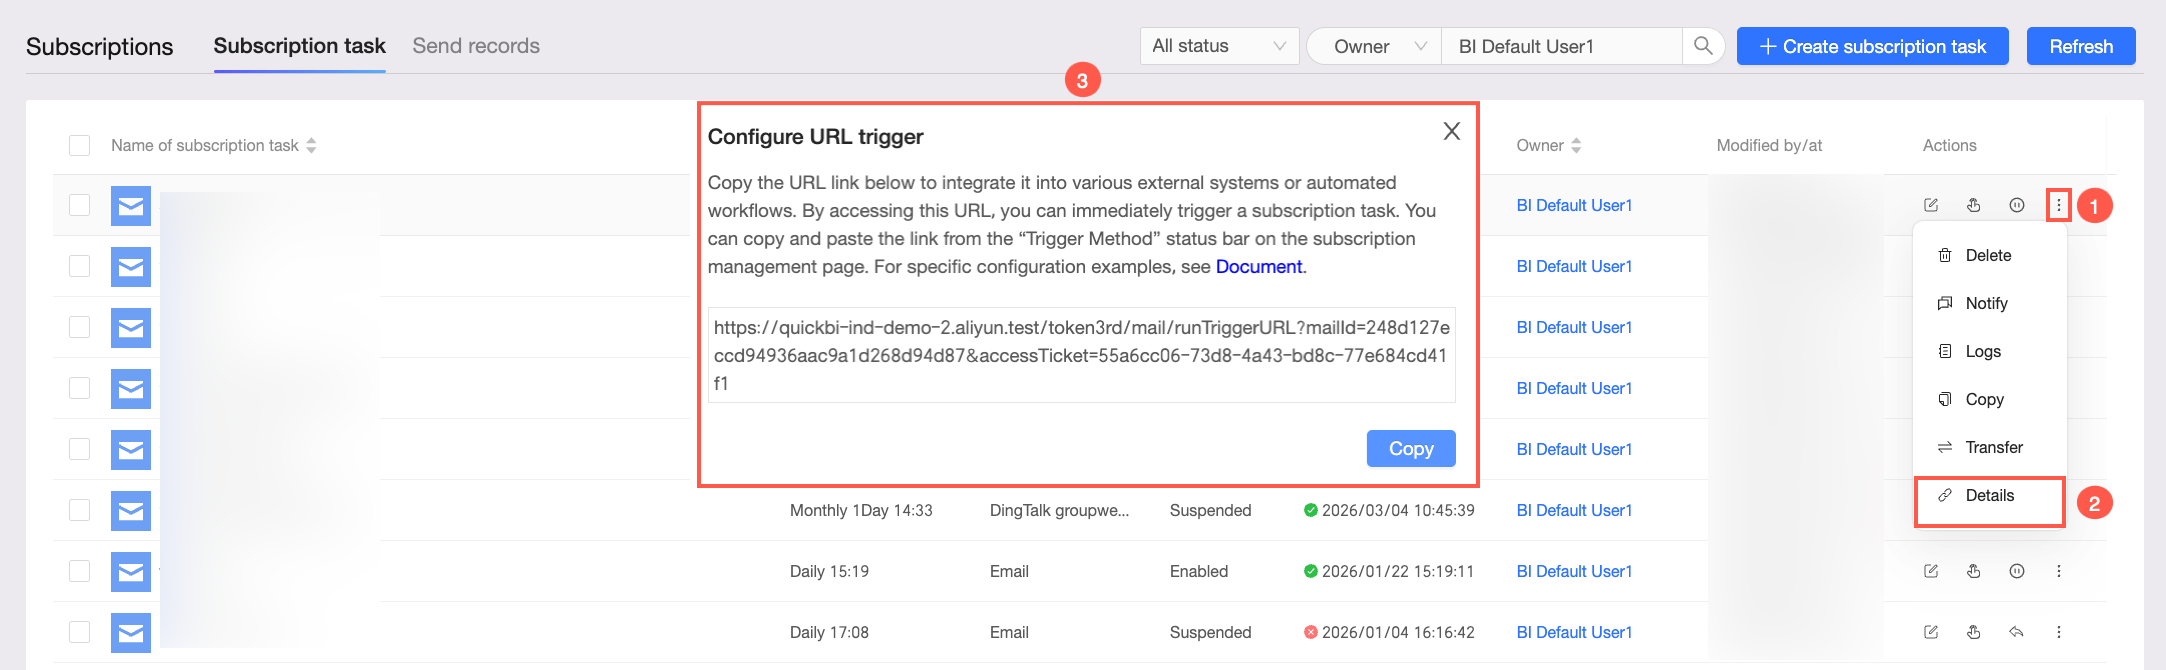The image size is (2166, 670).
Task: Click the Modified by/at column header
Action: pyautogui.click(x=1769, y=145)
